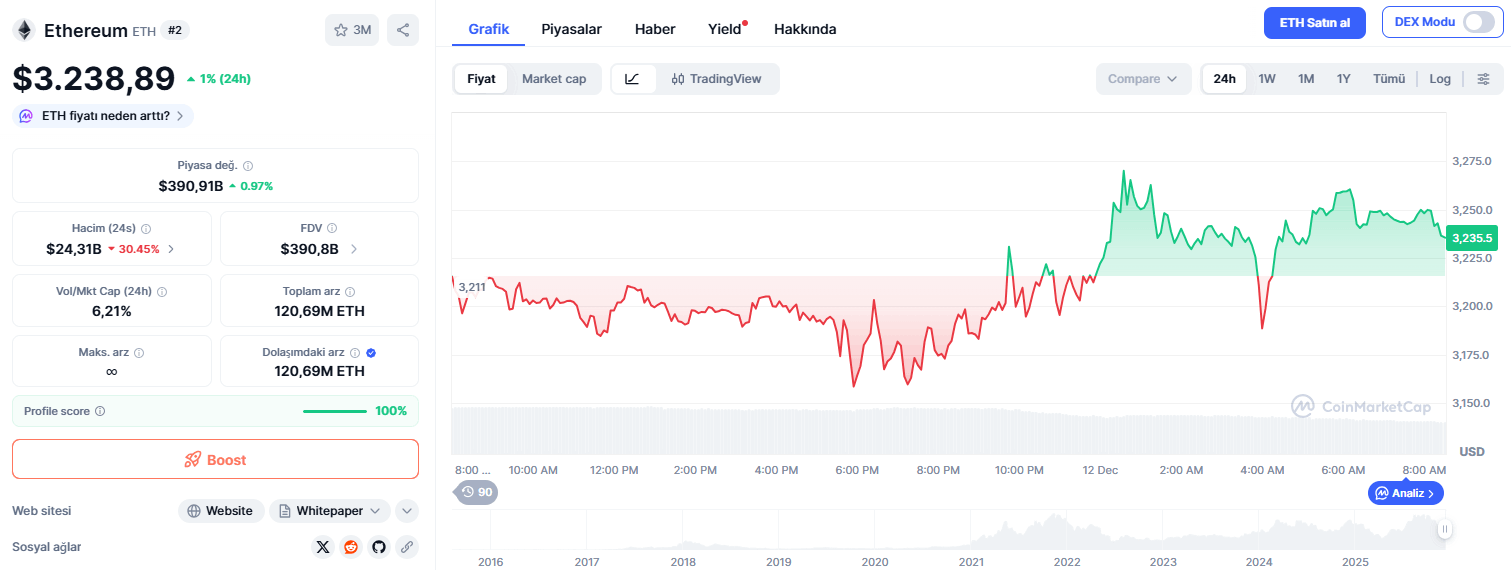
Task: Click the Ethereum logo icon
Action: (x=23, y=30)
